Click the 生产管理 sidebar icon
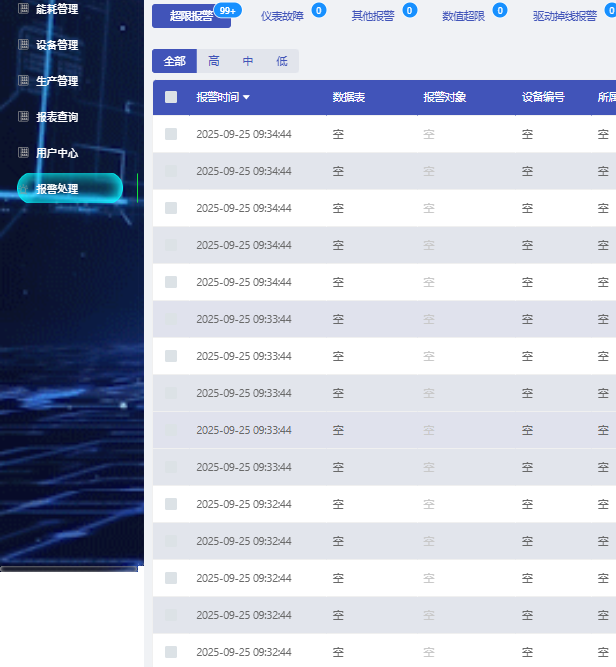 [x=23, y=81]
